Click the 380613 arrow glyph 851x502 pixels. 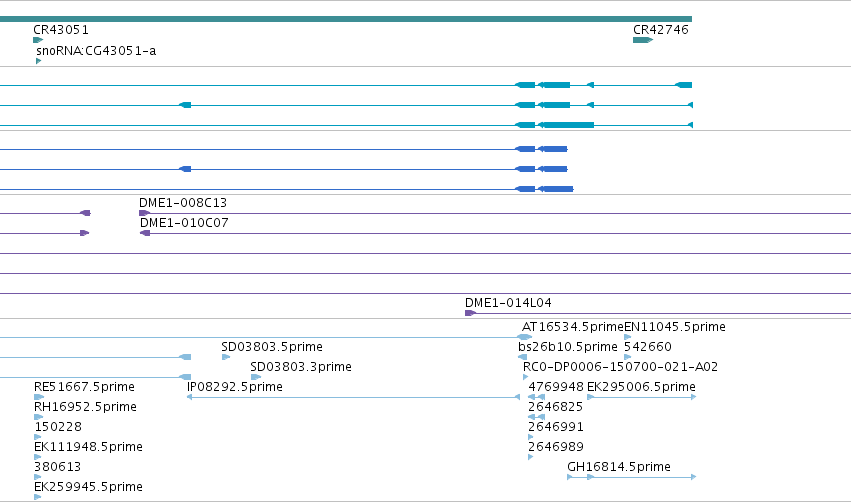tap(37, 477)
